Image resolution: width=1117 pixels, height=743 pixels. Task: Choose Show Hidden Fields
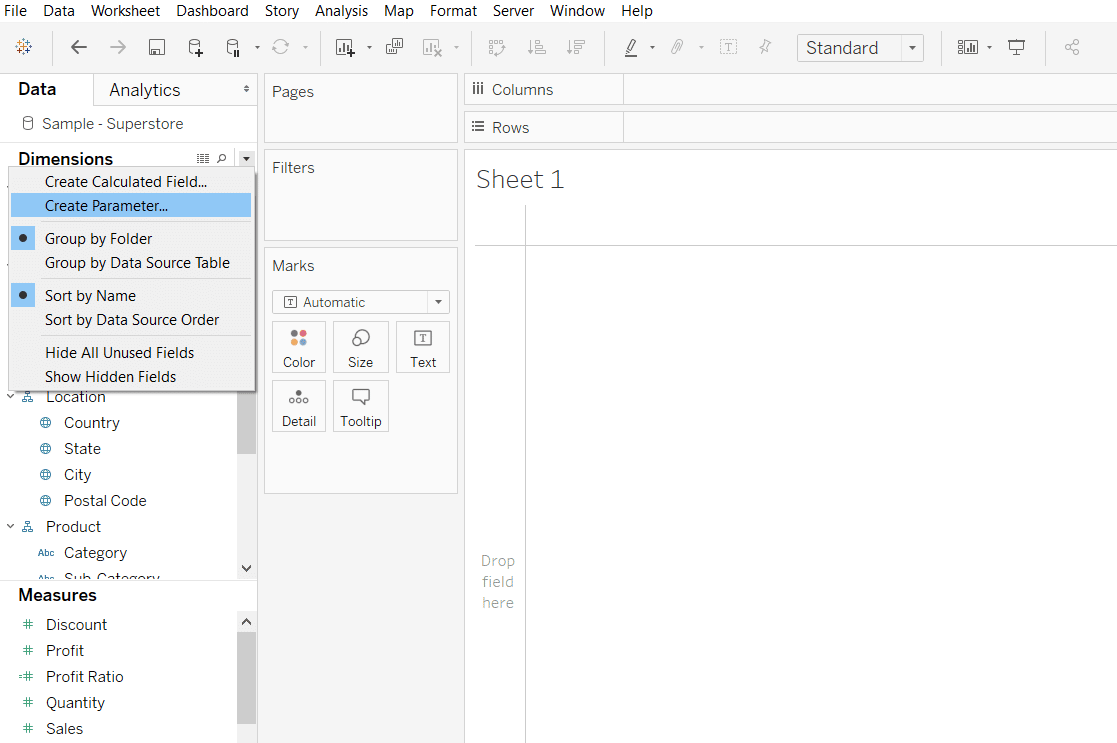click(x=131, y=377)
